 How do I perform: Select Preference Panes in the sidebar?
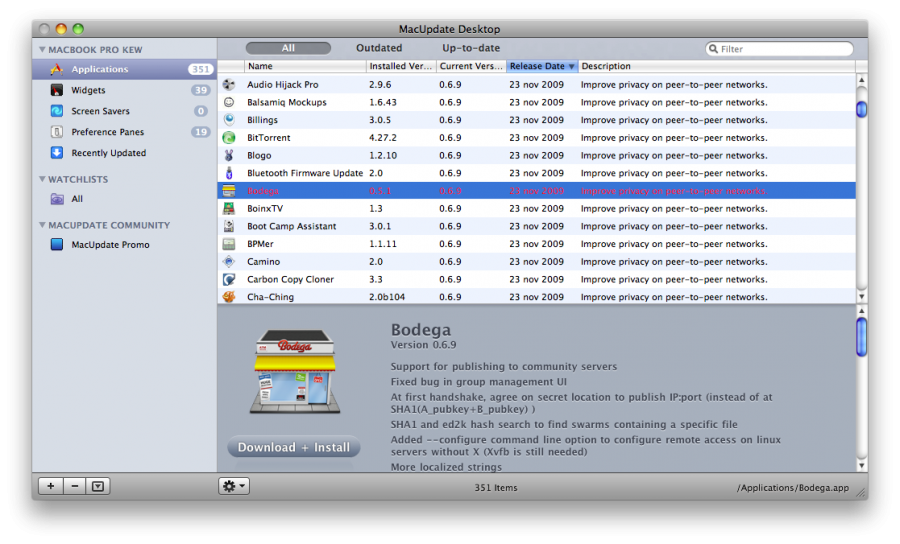click(x=125, y=132)
